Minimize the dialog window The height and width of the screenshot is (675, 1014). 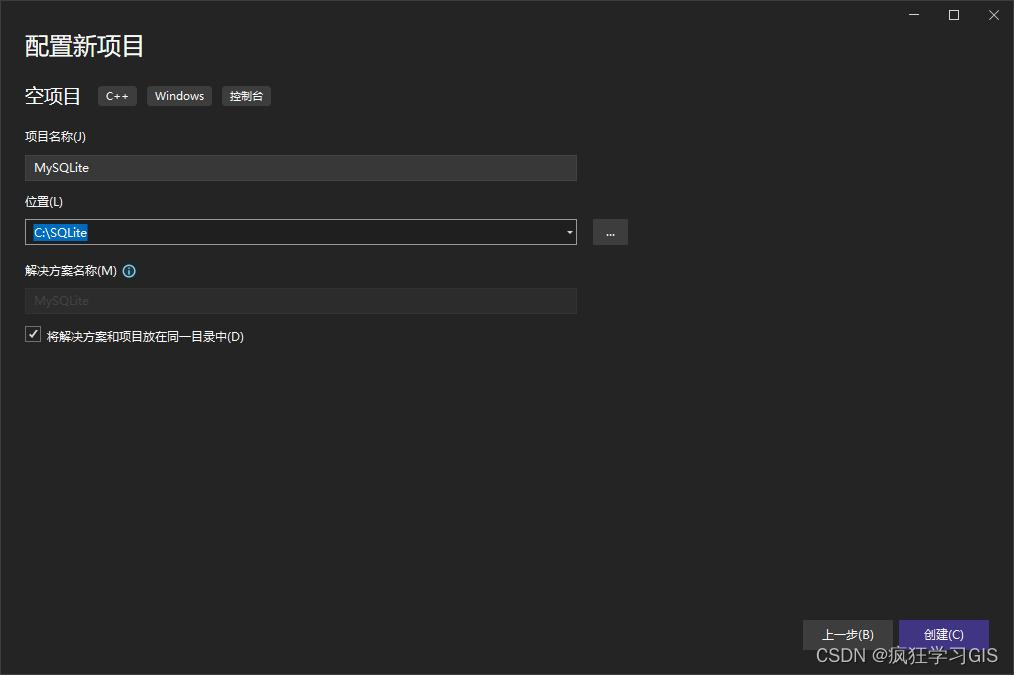click(914, 15)
